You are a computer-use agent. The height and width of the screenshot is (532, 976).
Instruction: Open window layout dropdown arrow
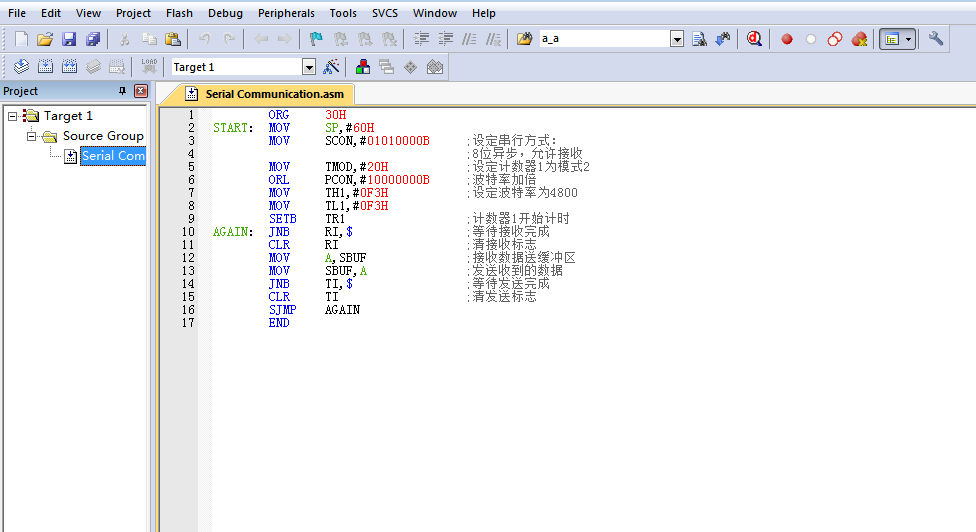(909, 39)
